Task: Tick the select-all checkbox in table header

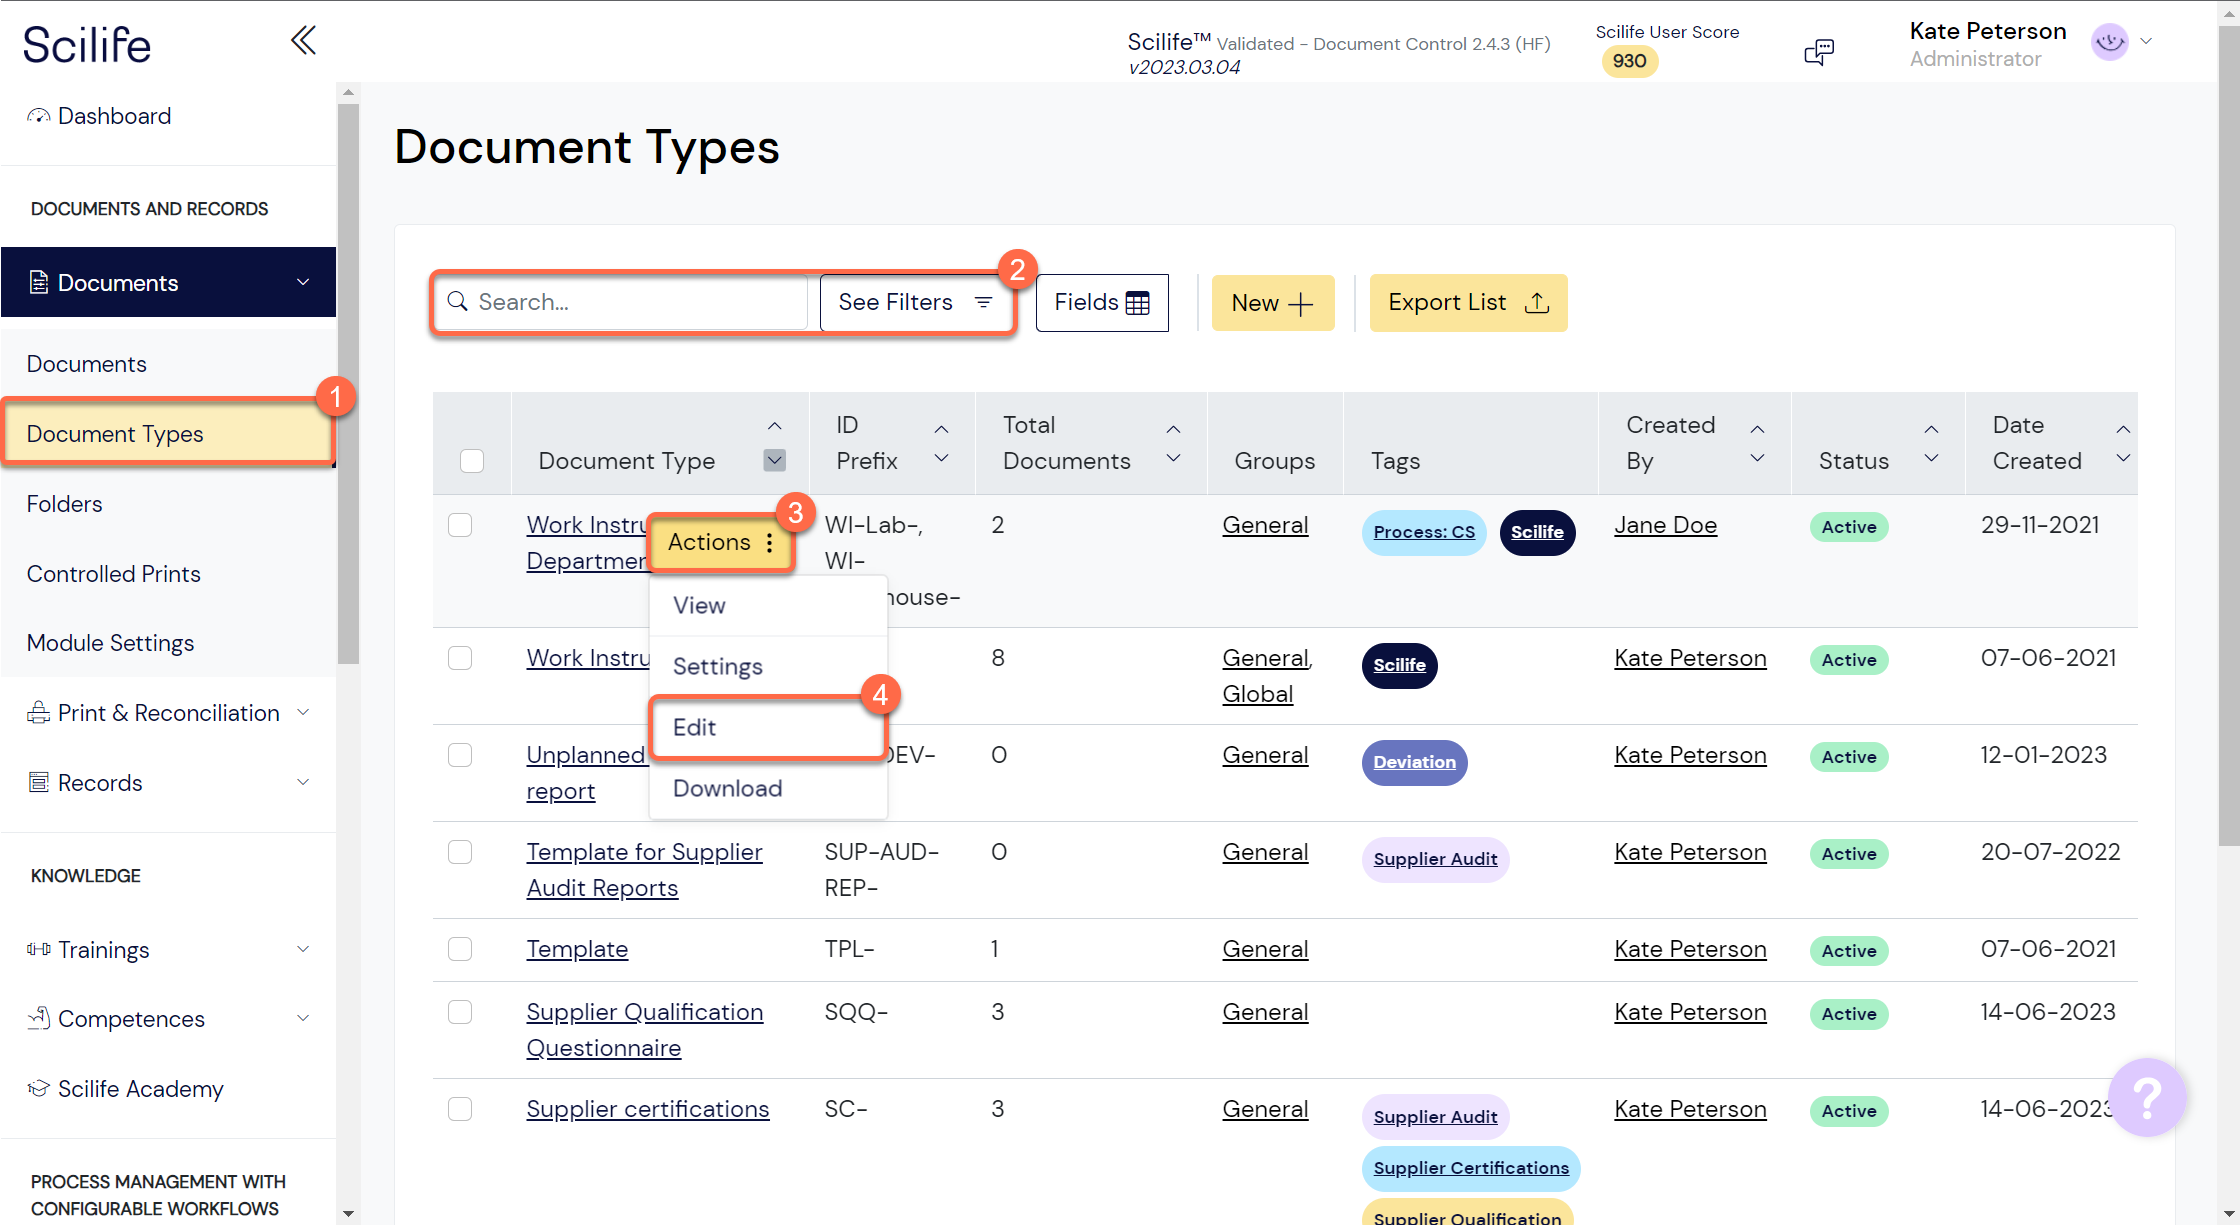Action: click(472, 461)
